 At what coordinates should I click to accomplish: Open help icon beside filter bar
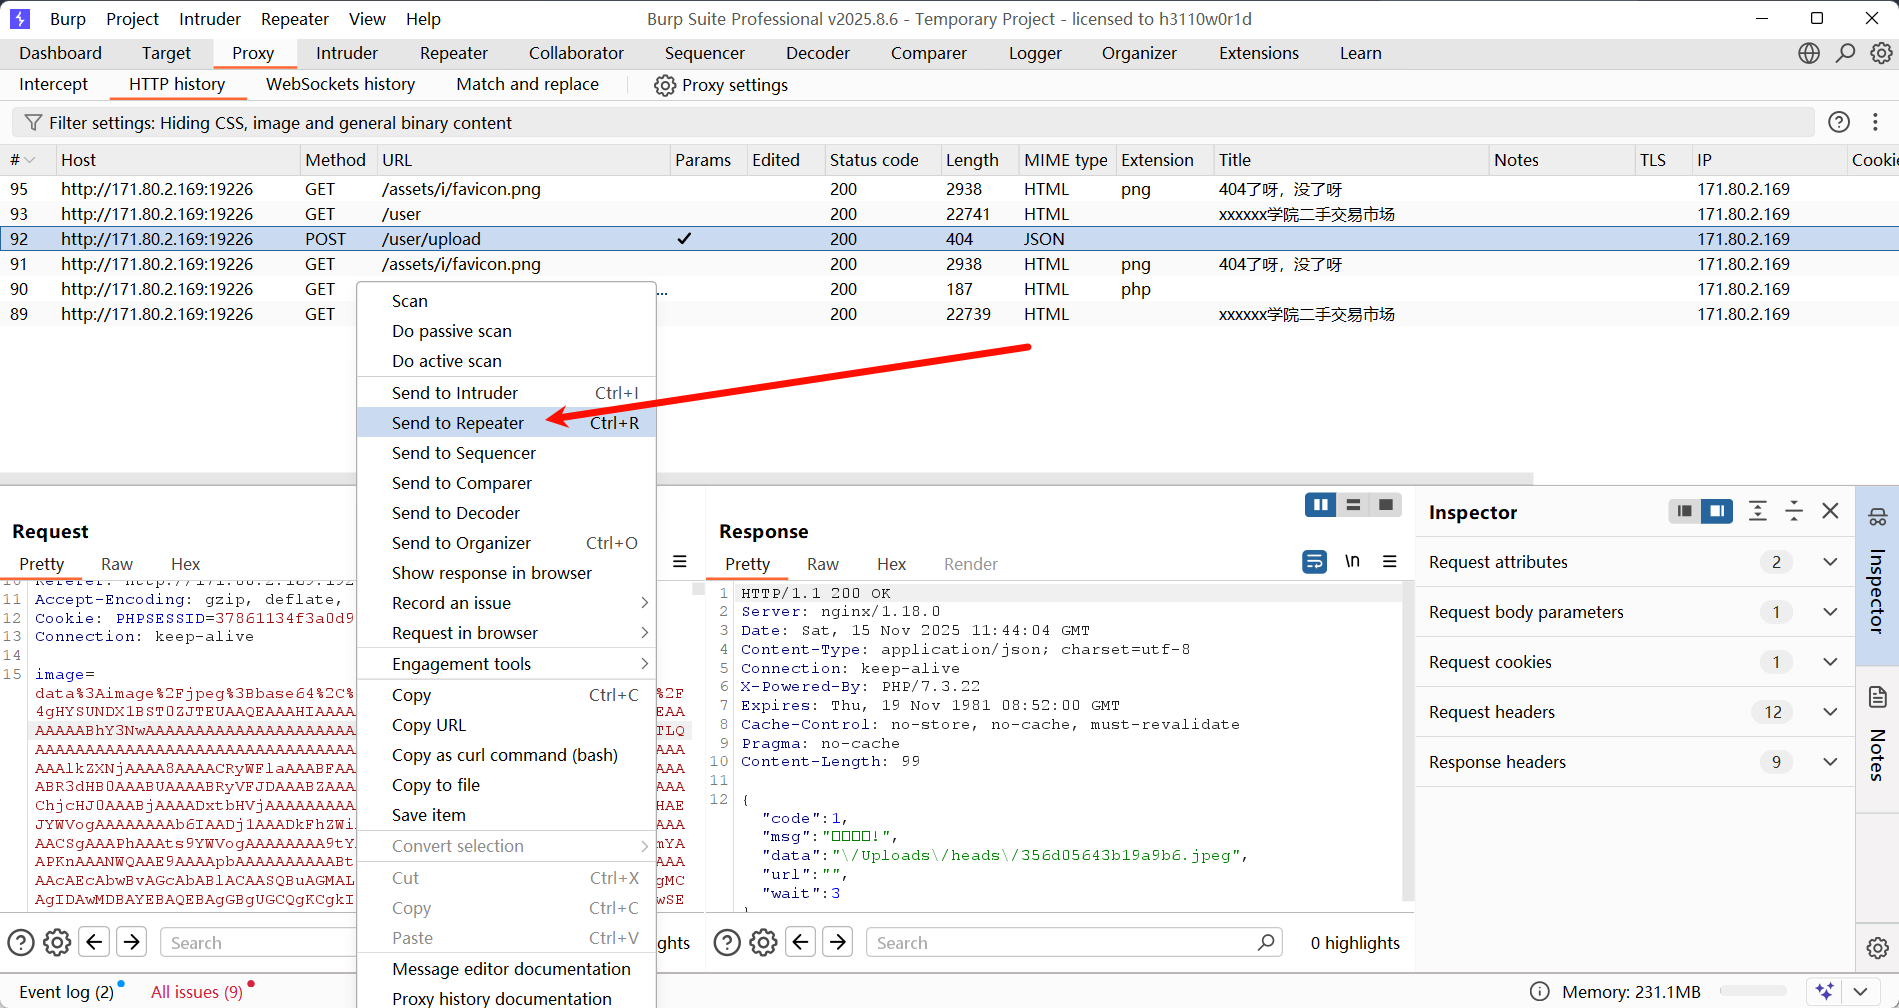pos(1839,122)
